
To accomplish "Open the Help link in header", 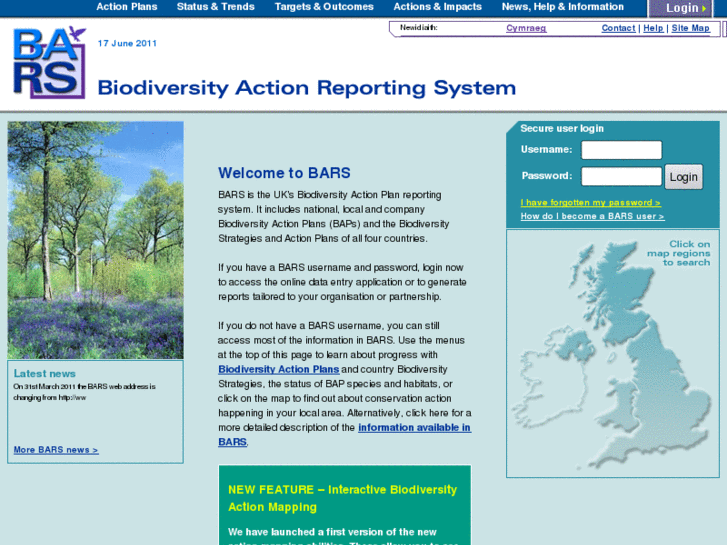I will pyautogui.click(x=653, y=28).
